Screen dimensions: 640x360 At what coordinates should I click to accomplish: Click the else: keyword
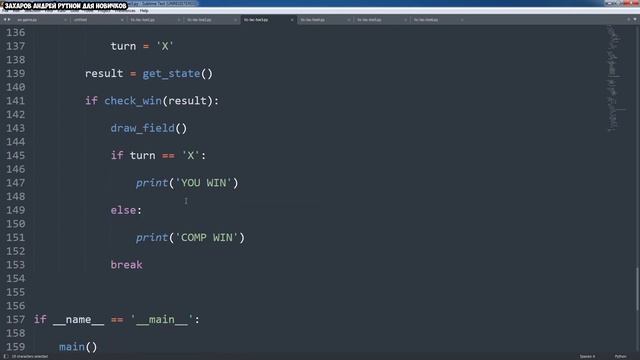[x=126, y=210]
